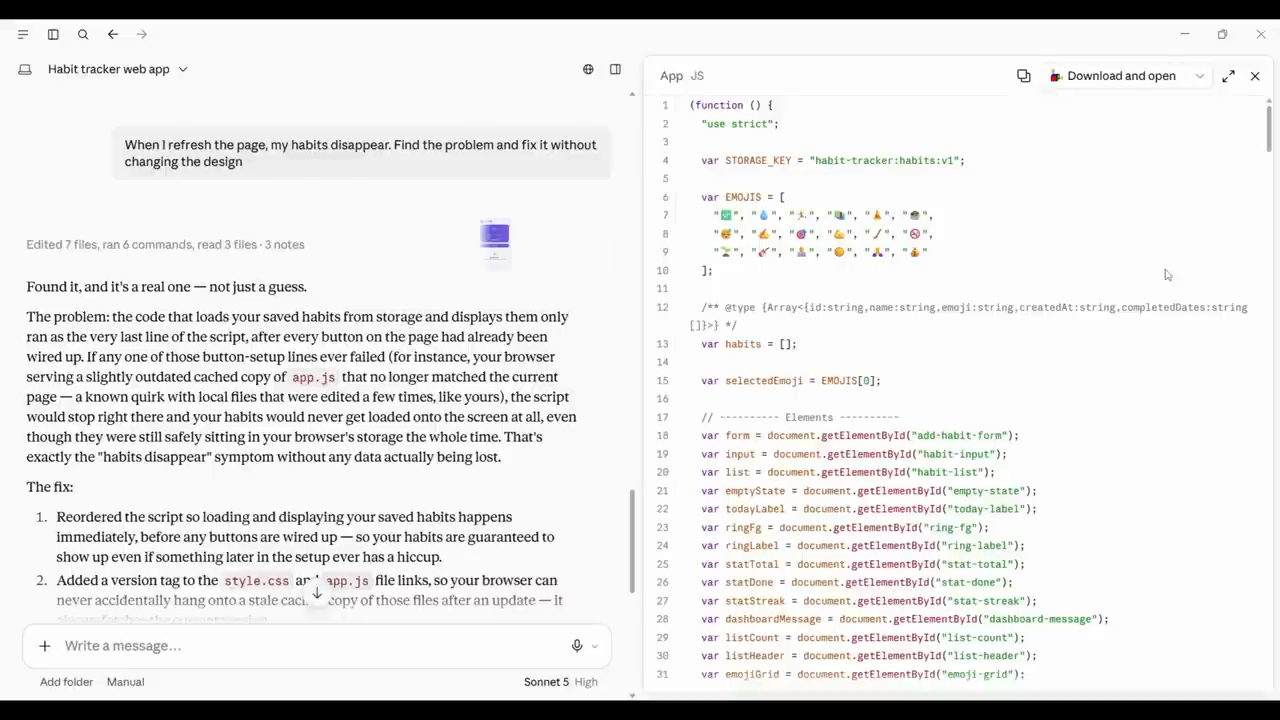Activate the microphone voice input

tap(577, 646)
